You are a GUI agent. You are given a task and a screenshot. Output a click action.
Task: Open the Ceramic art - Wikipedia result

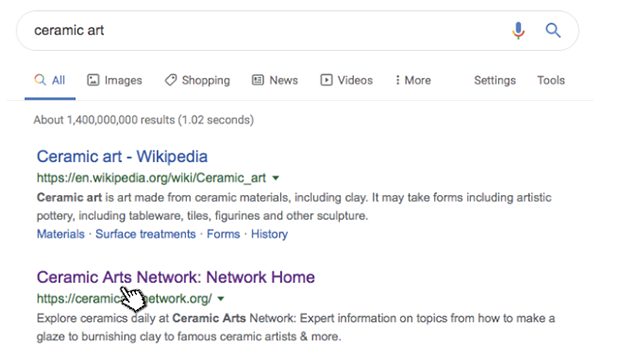122,157
